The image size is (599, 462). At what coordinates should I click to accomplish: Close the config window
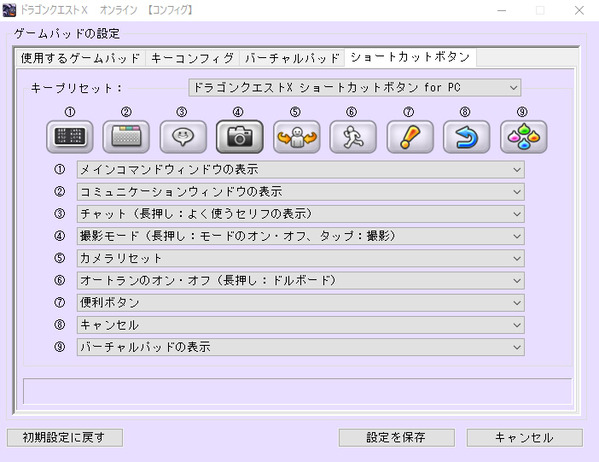579,10
